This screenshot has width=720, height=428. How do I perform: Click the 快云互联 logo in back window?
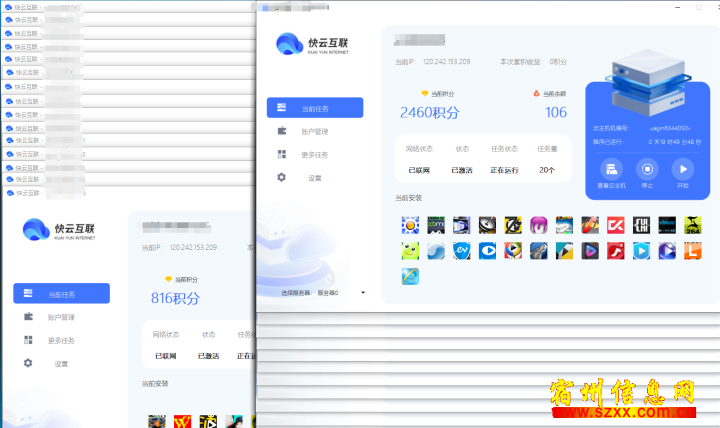click(59, 230)
